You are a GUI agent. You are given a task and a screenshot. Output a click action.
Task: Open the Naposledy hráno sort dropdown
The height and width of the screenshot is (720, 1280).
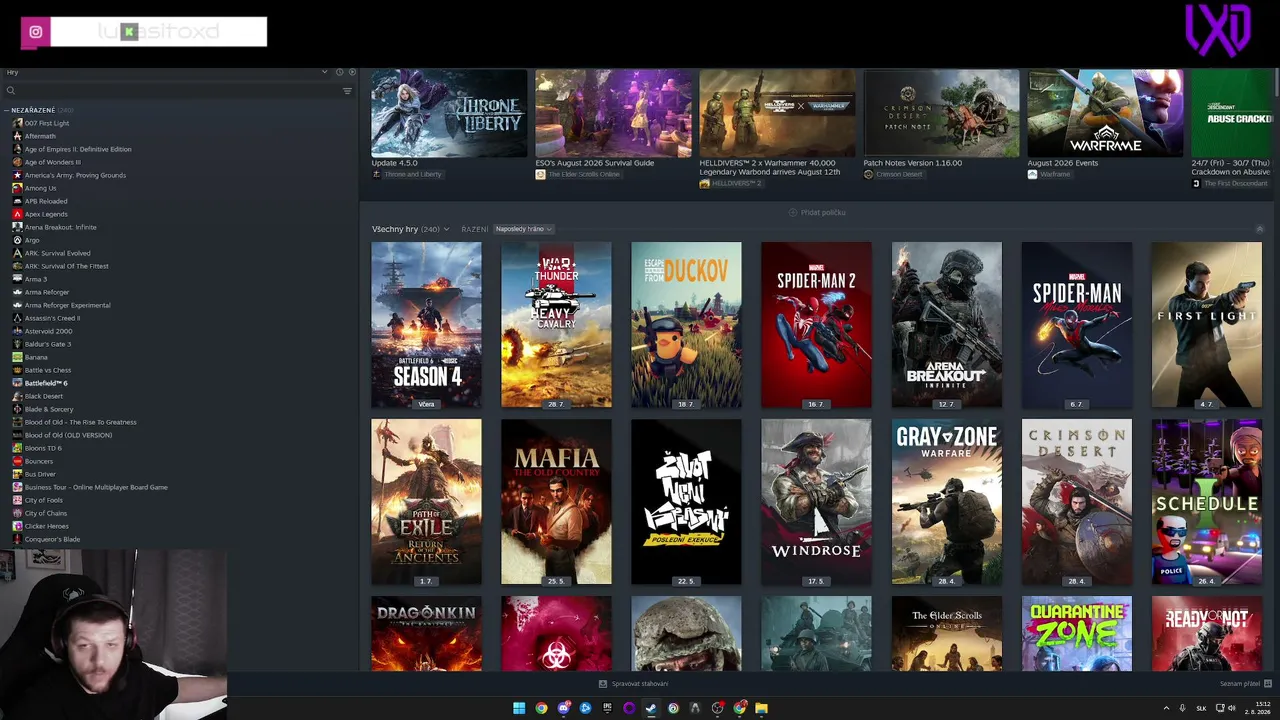tap(523, 229)
